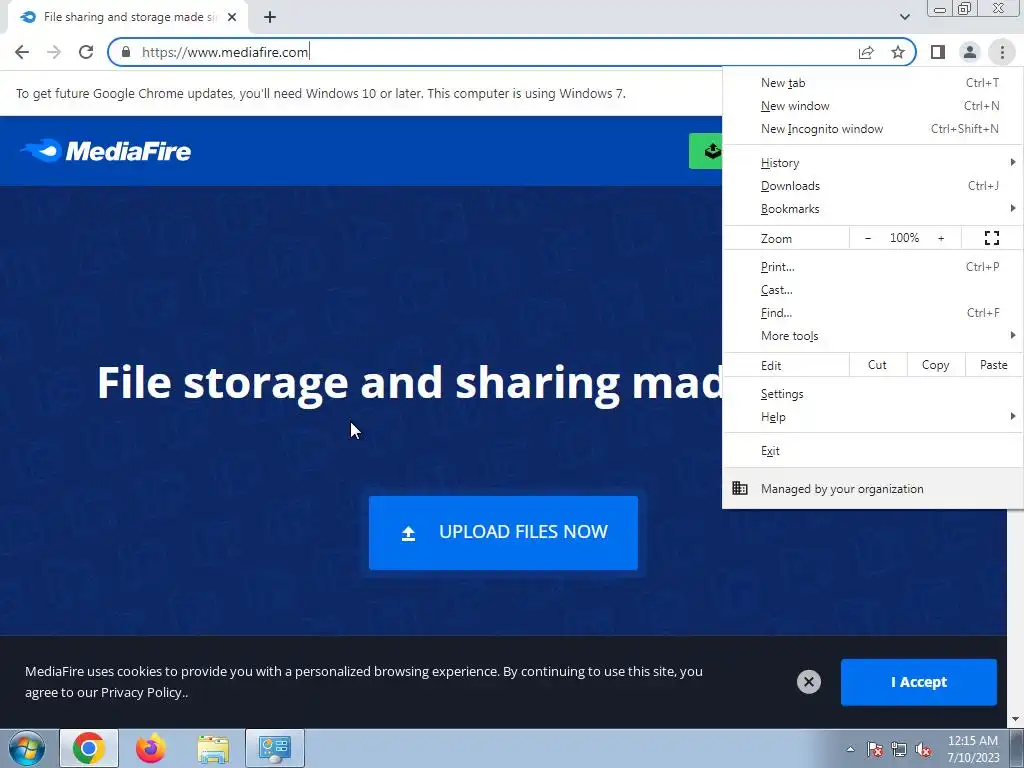
Task: Open Downloads from the menu
Action: (872, 185)
